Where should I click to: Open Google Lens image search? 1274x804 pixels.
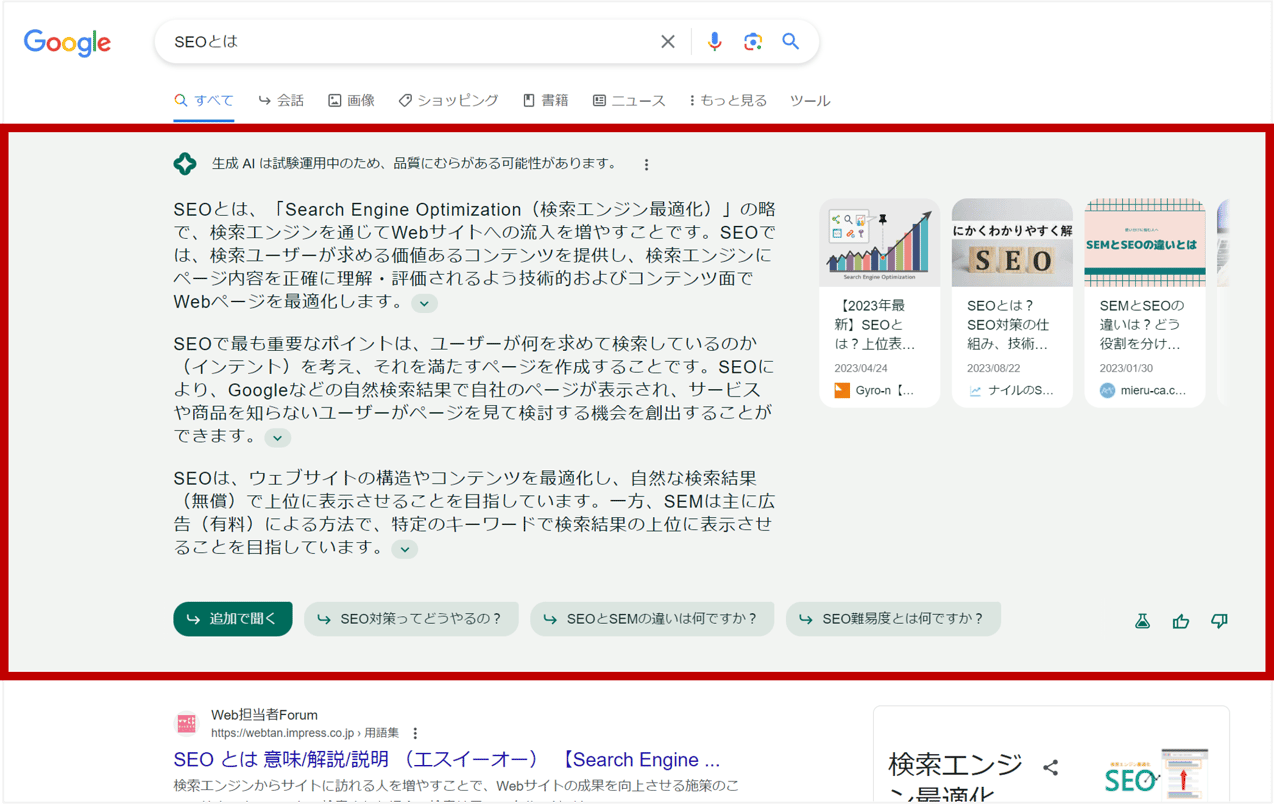[x=752, y=41]
